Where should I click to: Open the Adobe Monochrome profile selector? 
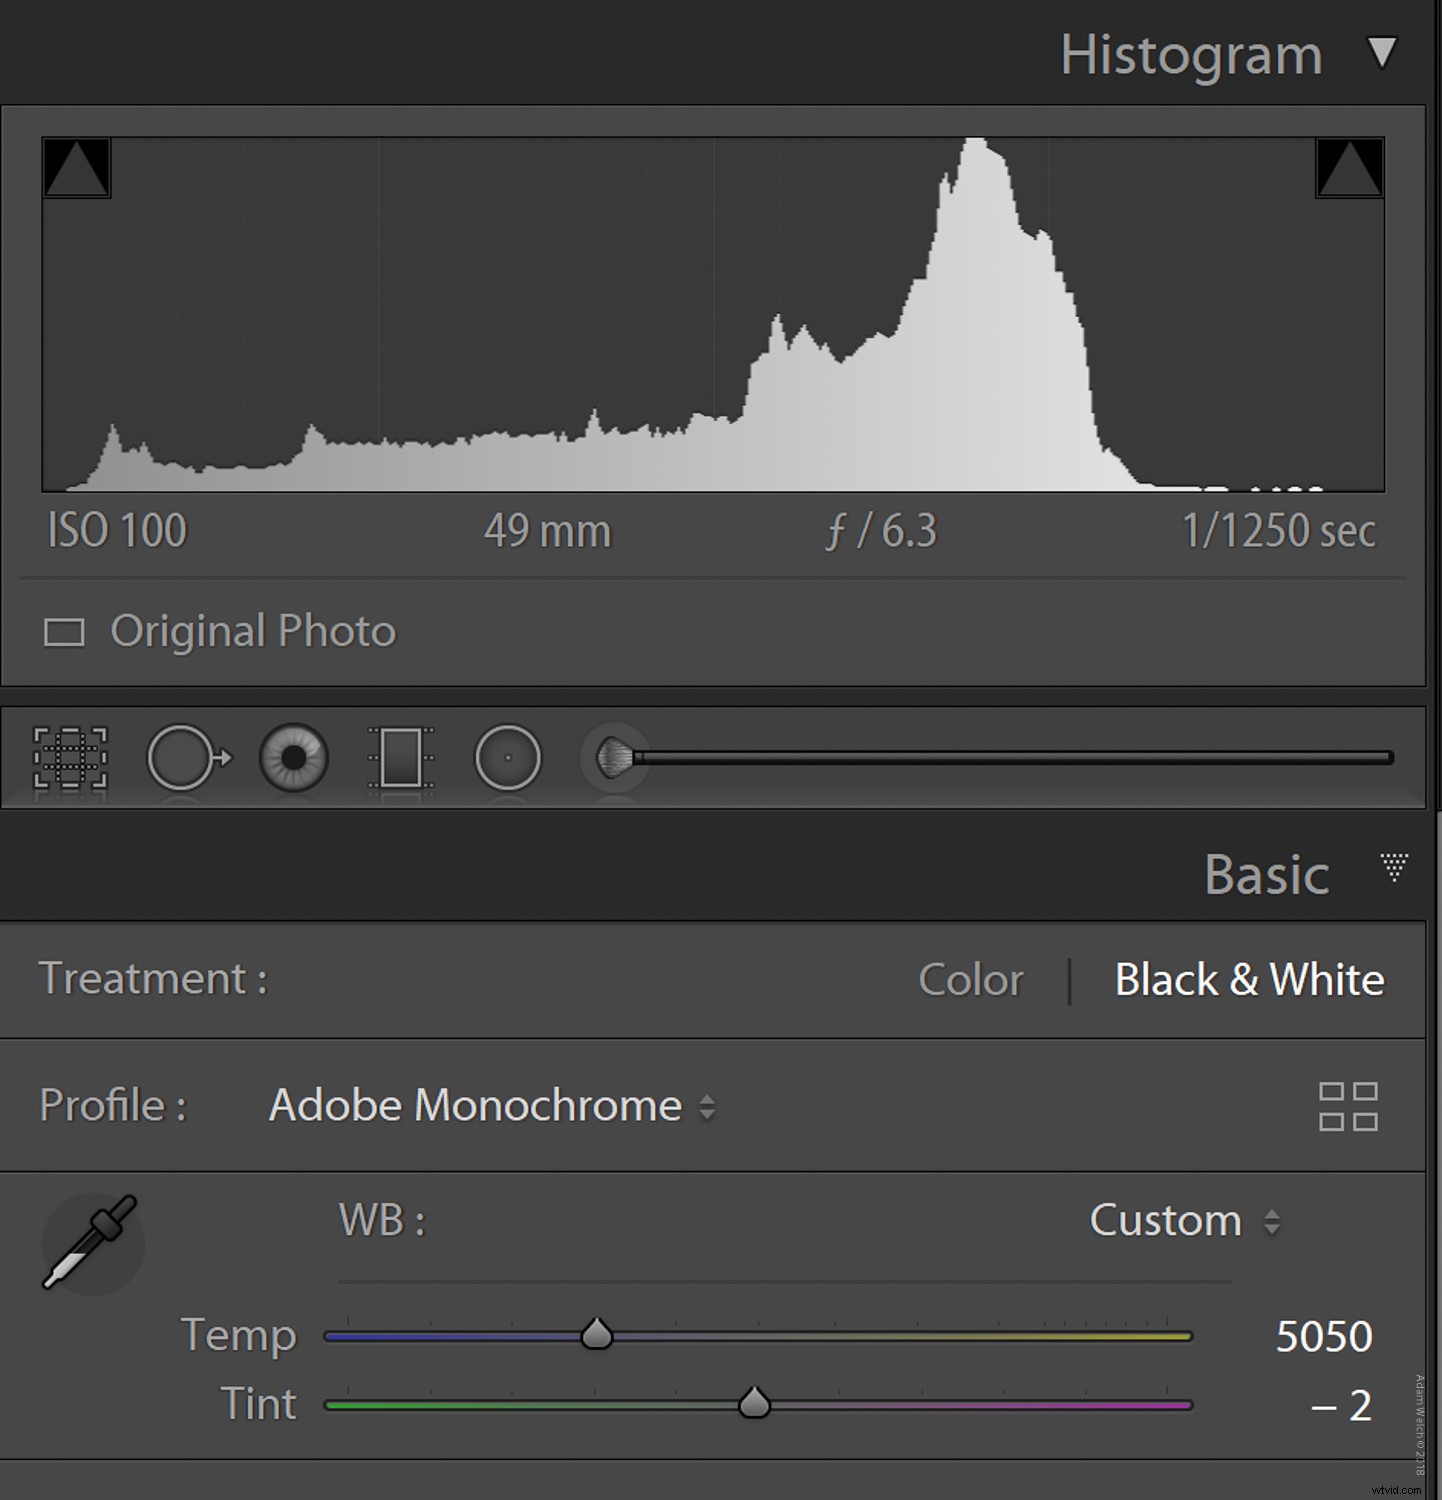[489, 1106]
